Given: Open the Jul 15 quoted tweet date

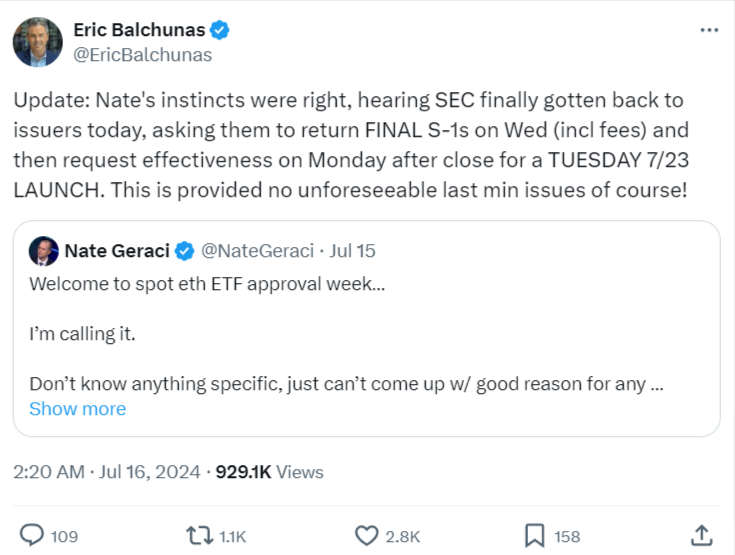Looking at the screenshot, I should click(x=352, y=251).
